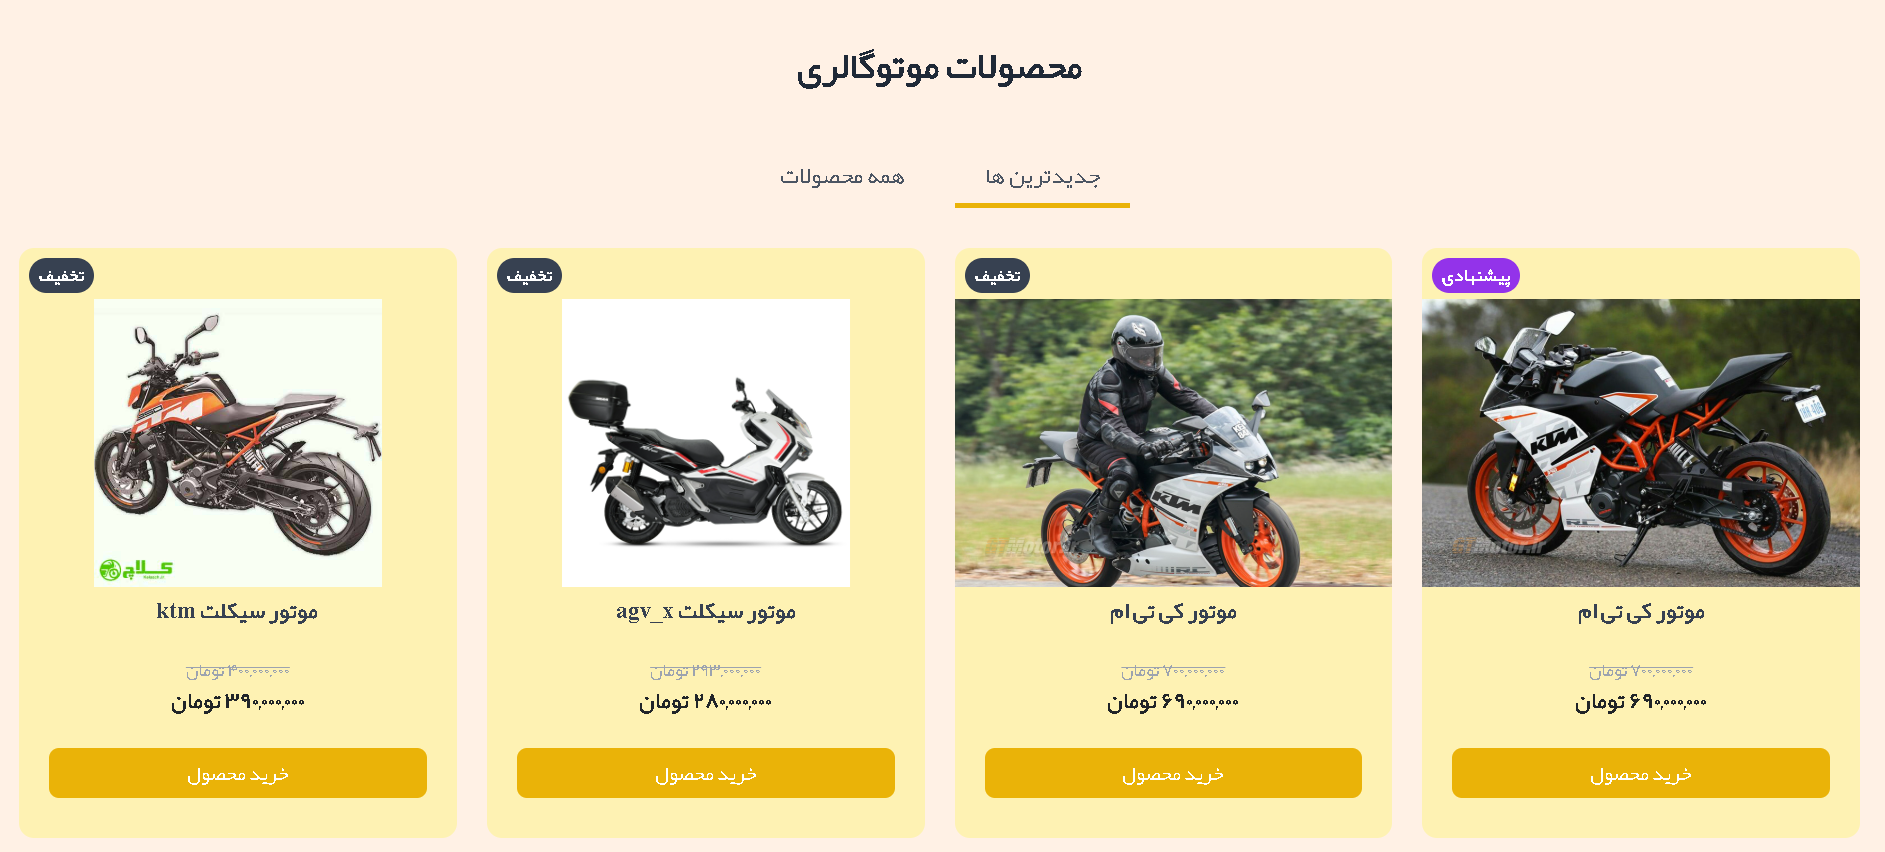1885x852 pixels.
Task: Open the parked black KTM RC photo
Action: pos(1641,443)
